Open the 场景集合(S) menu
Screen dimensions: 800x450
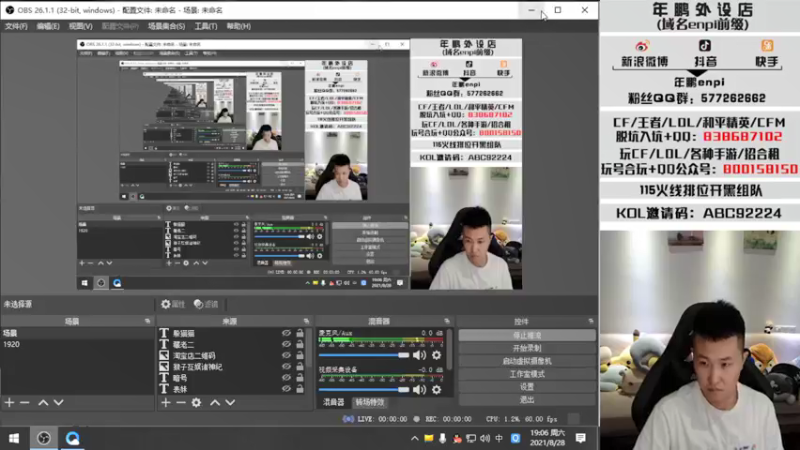click(166, 26)
